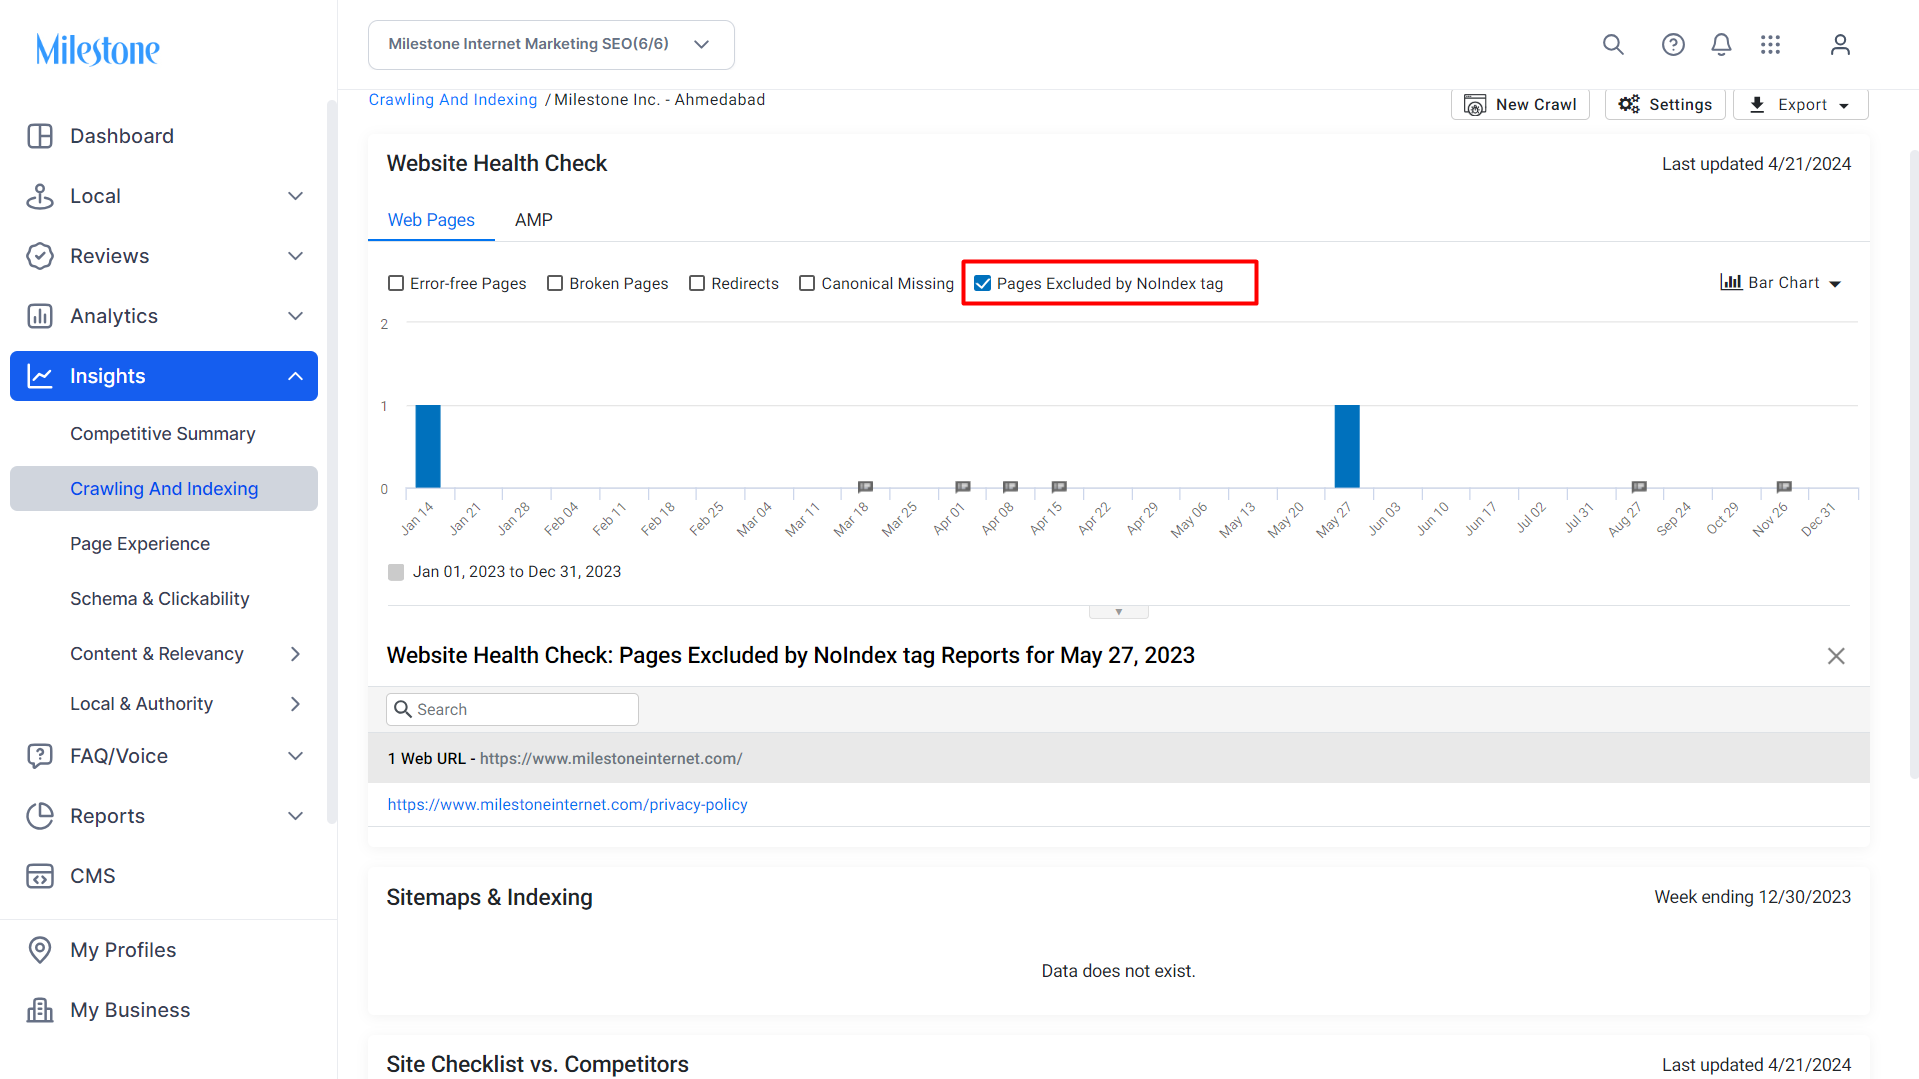The width and height of the screenshot is (1919, 1079).
Task: Click the flag marker above Apr 08
Action: (1011, 487)
